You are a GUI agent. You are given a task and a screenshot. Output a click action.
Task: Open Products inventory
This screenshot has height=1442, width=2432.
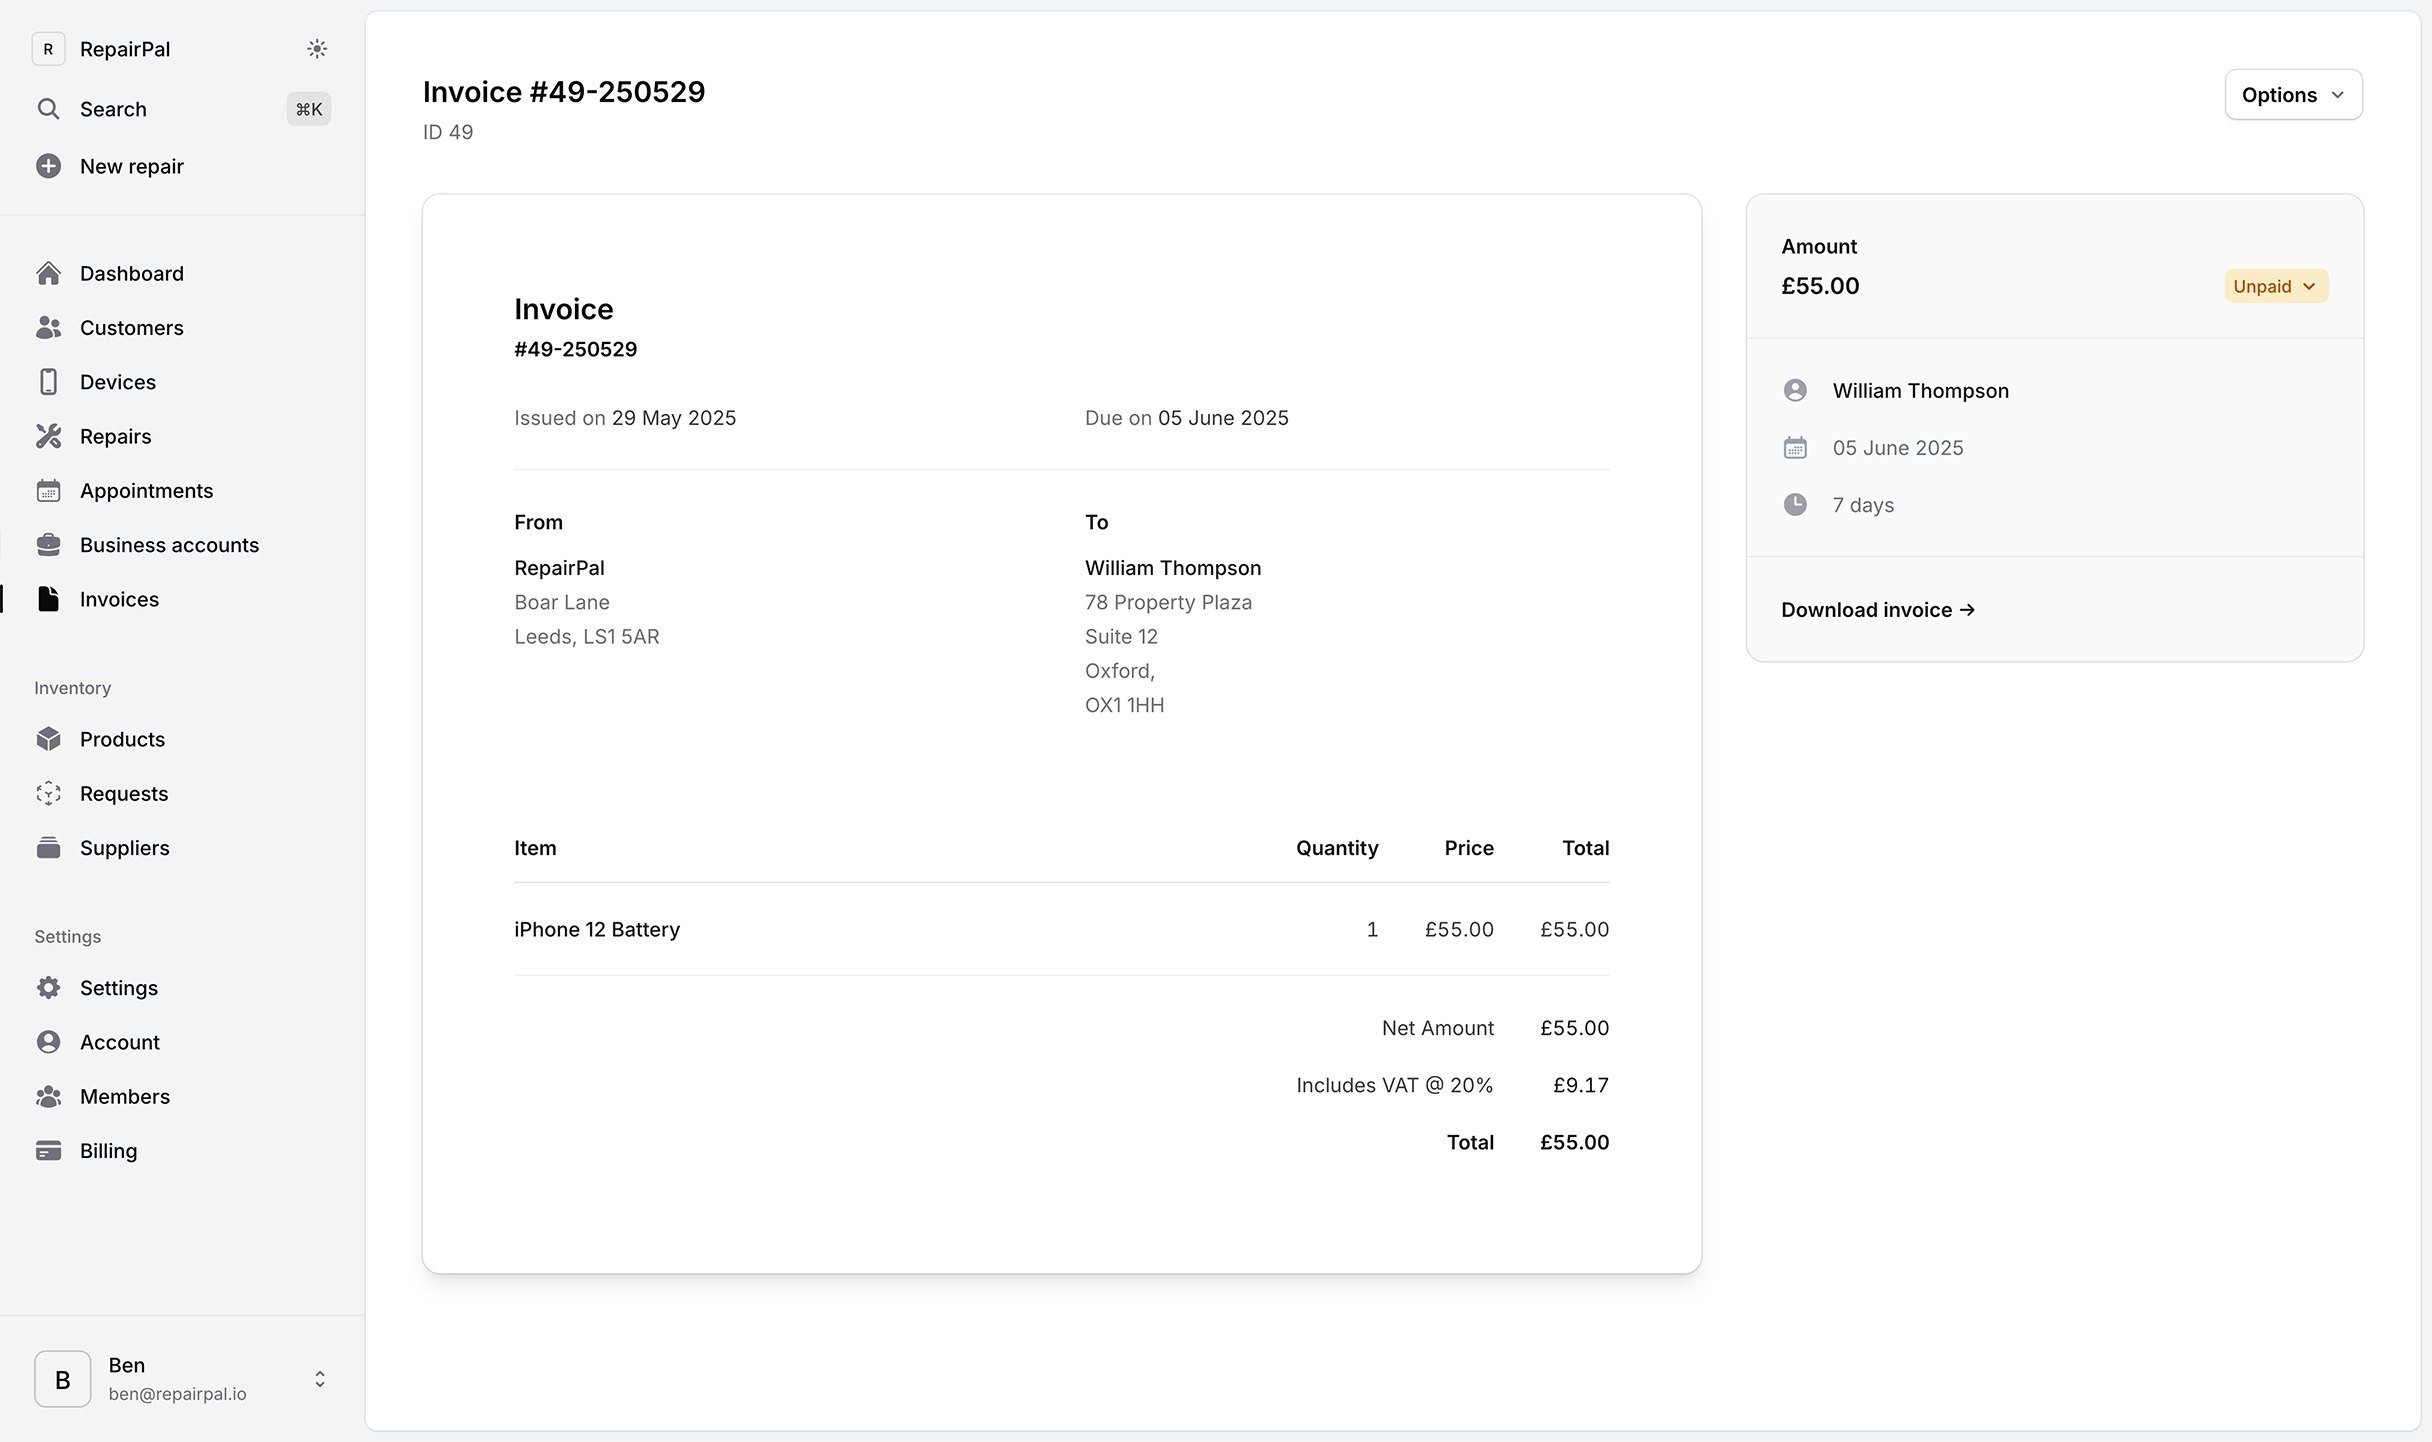[x=122, y=739]
